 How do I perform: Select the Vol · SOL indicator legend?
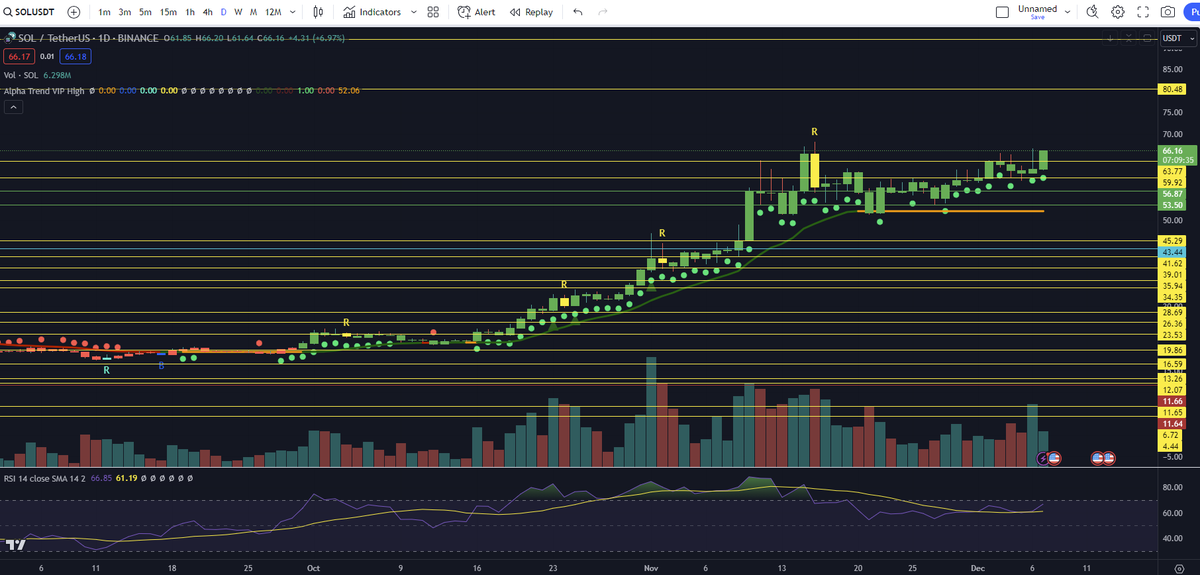point(23,74)
